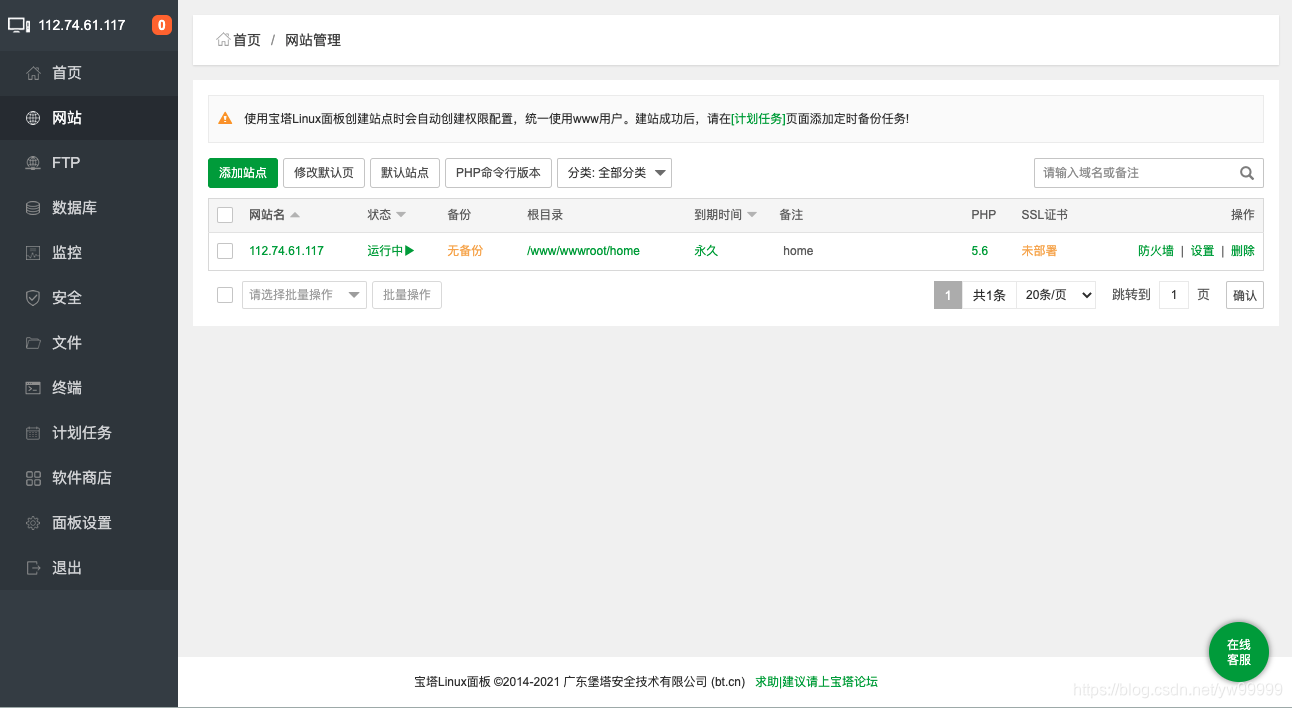1292x708 pixels.
Task: Click the house icon for 首页 in sidebar
Action: tap(33, 73)
